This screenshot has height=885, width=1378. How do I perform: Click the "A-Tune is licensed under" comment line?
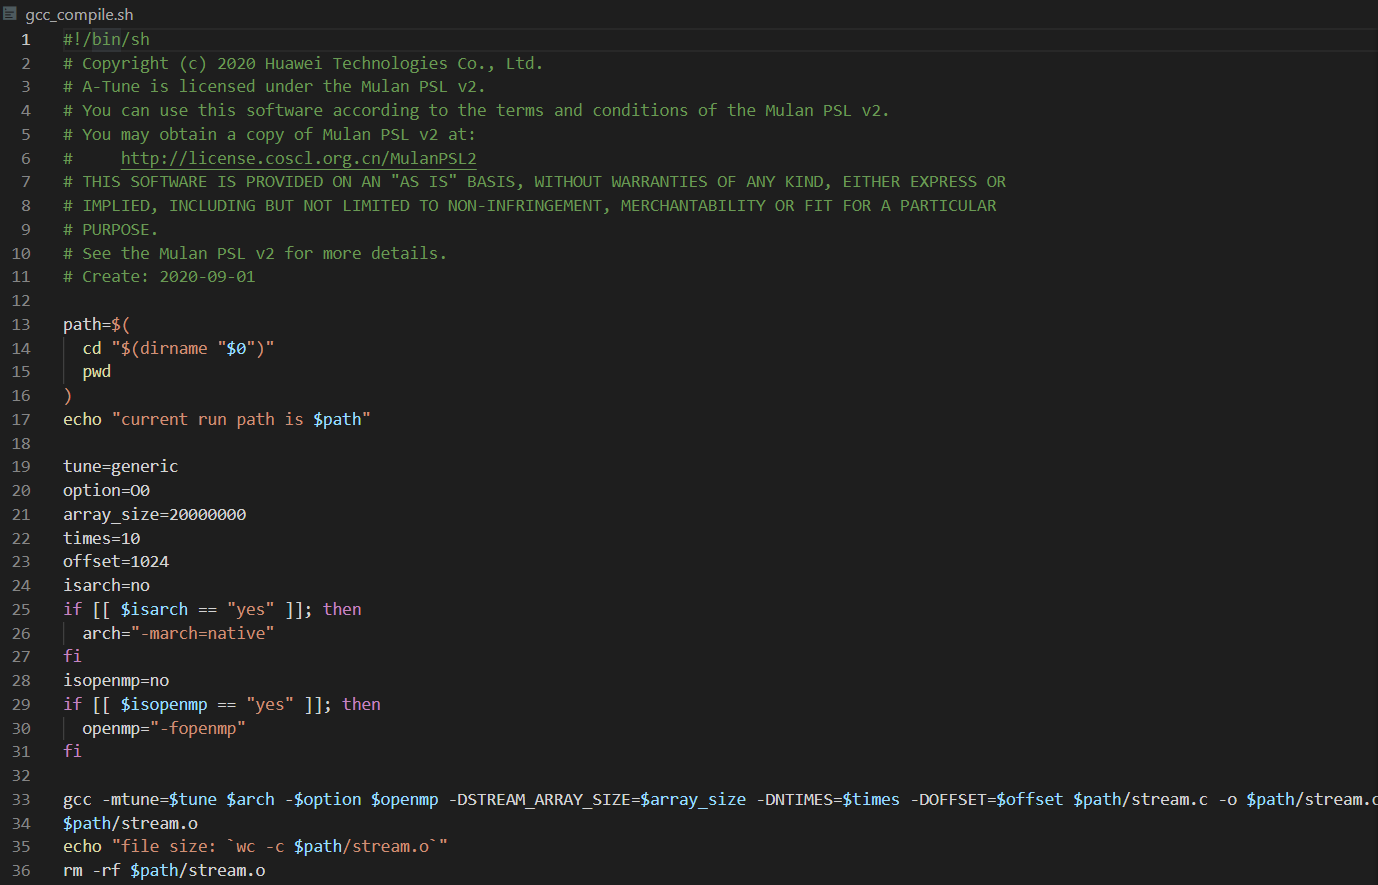click(274, 87)
